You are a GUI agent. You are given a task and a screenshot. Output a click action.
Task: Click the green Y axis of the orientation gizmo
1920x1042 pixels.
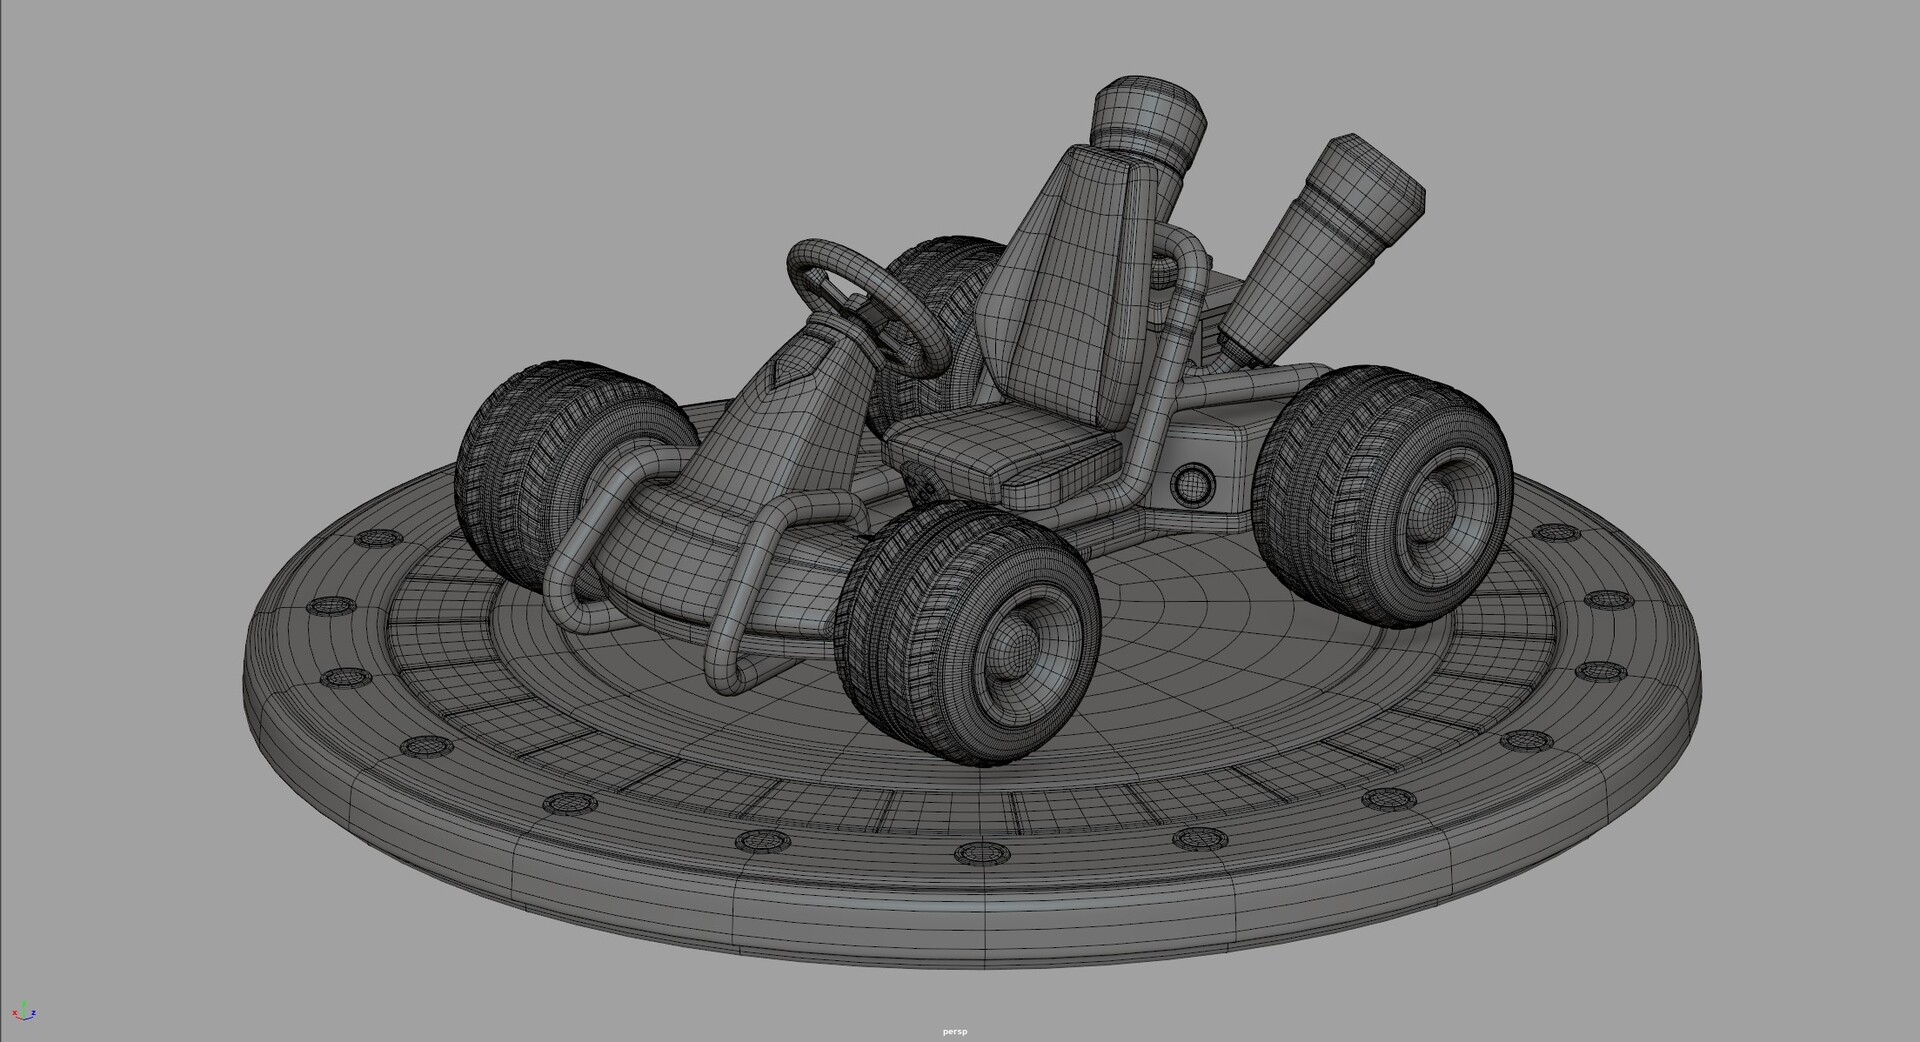(x=24, y=1004)
